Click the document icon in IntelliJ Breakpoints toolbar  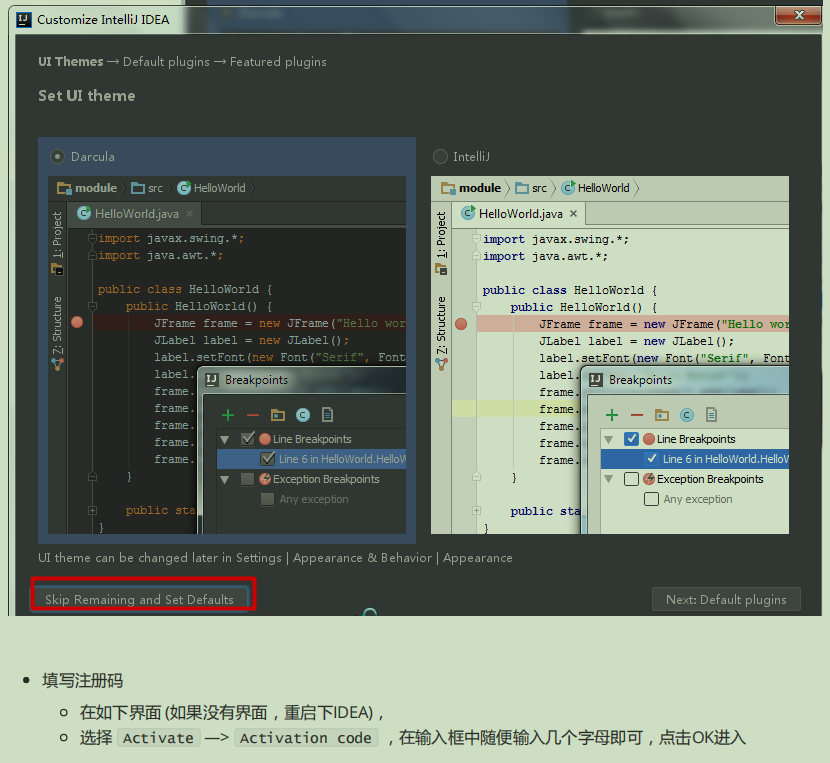click(x=711, y=415)
